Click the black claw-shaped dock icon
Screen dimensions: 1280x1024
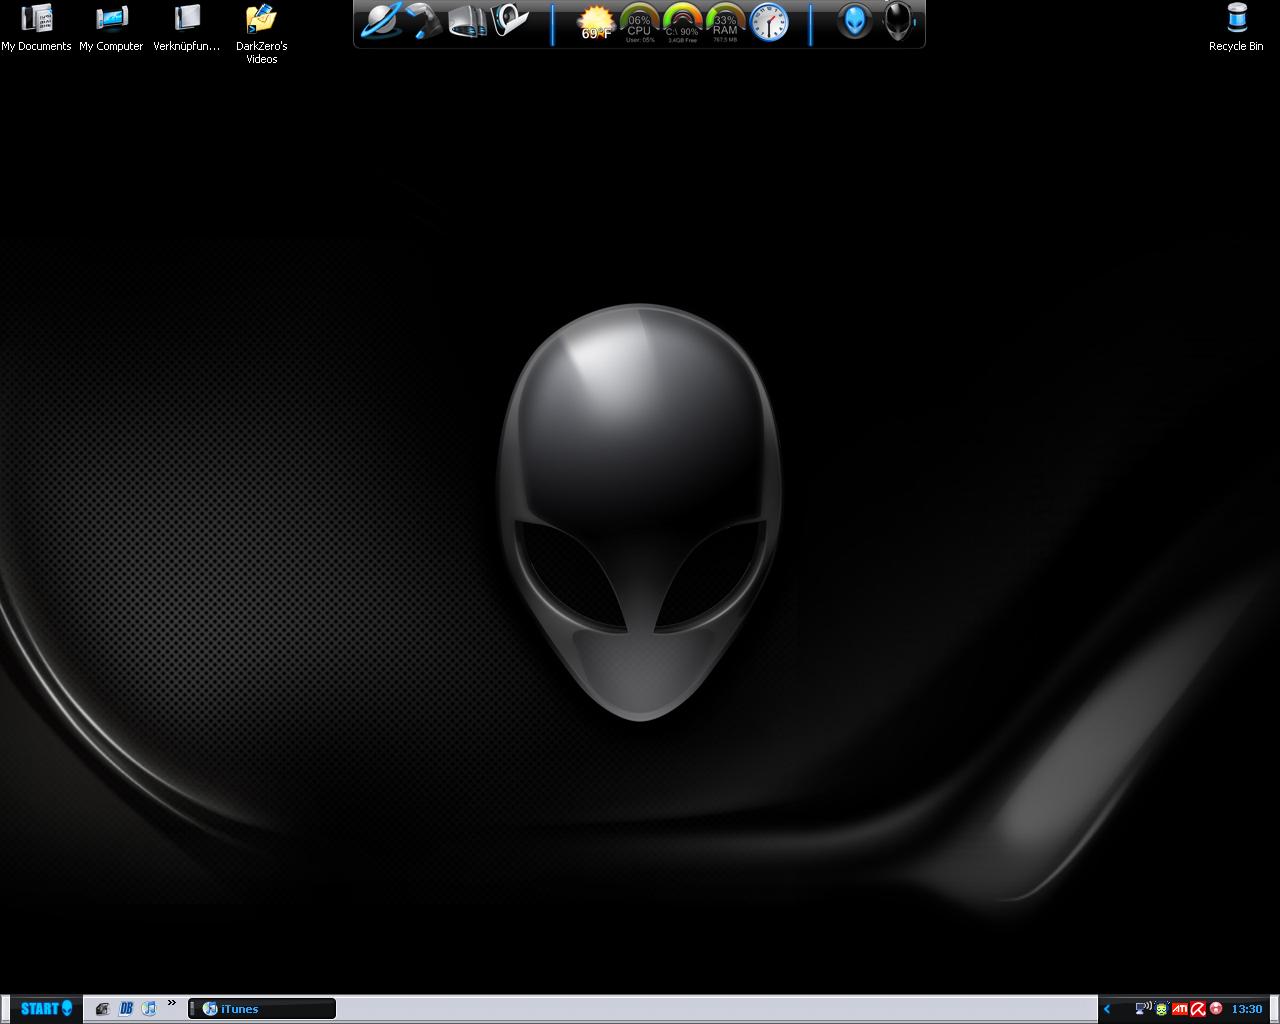[x=424, y=21]
